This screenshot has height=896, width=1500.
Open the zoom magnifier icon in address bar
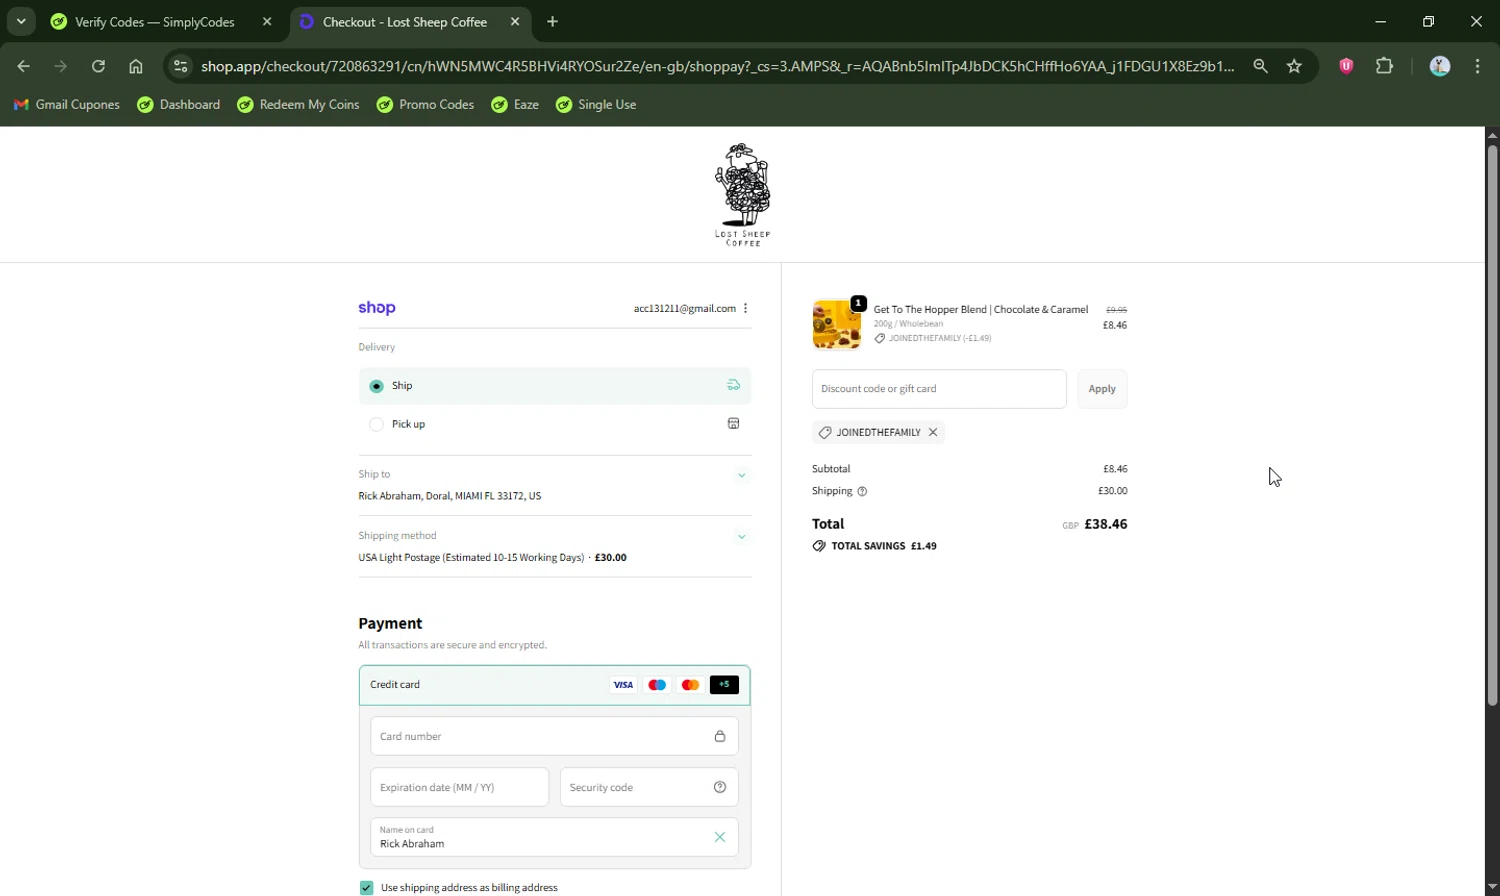pos(1260,66)
